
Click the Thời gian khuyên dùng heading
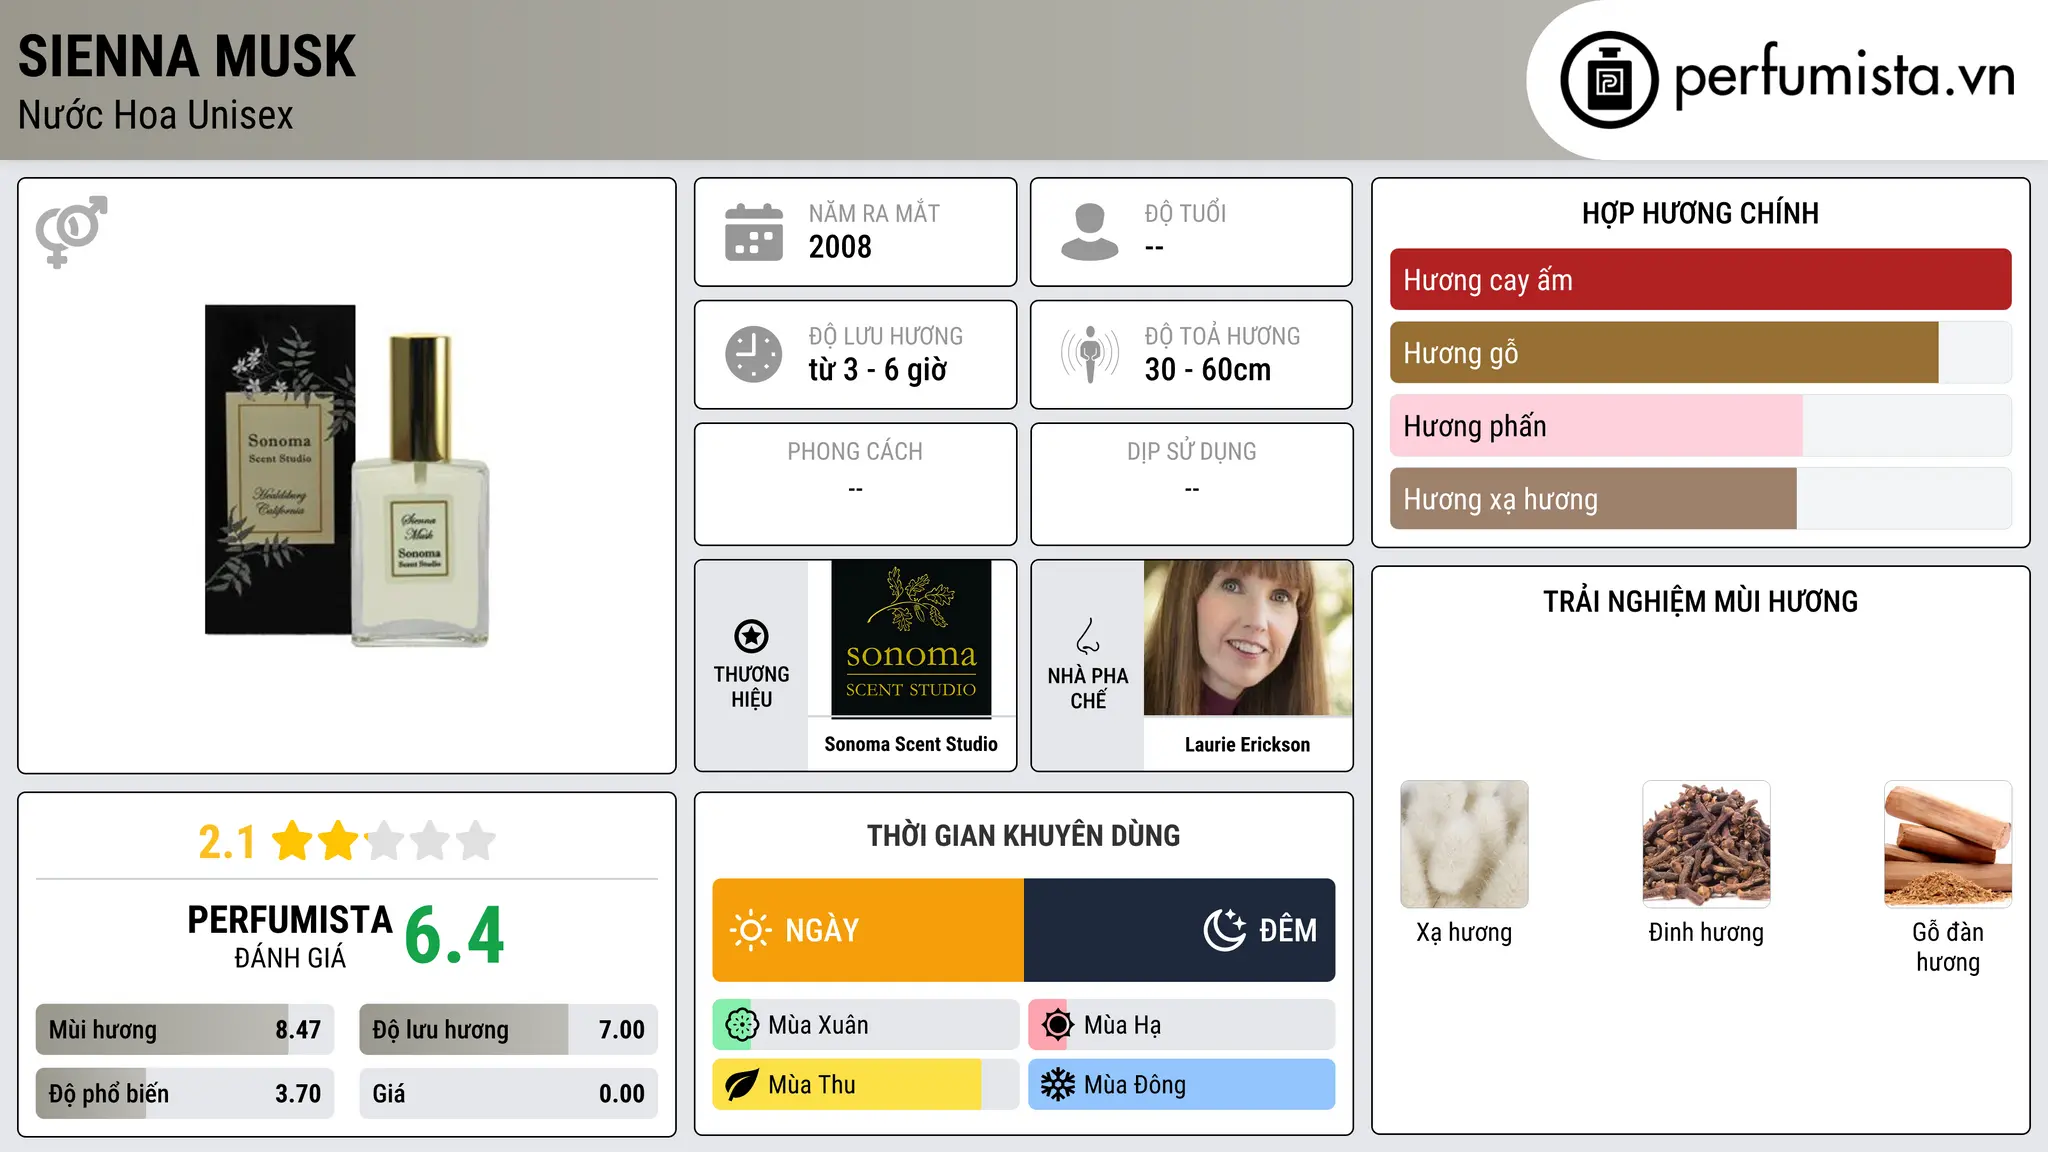click(1024, 836)
